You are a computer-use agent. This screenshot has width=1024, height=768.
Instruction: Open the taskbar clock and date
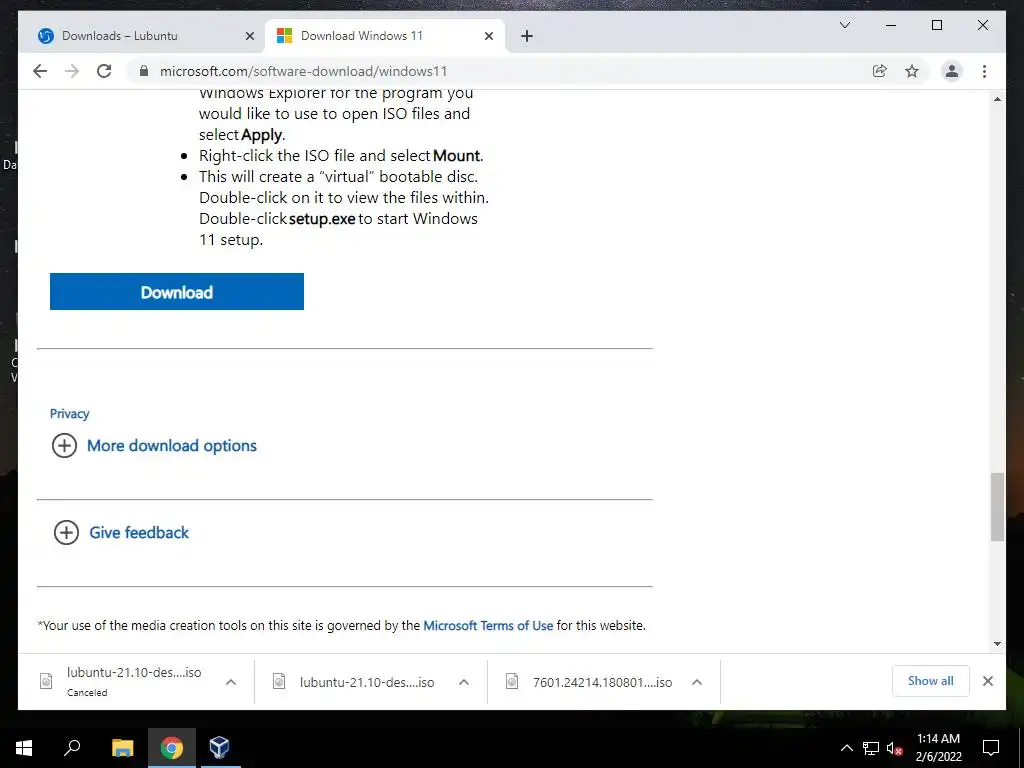(938, 748)
